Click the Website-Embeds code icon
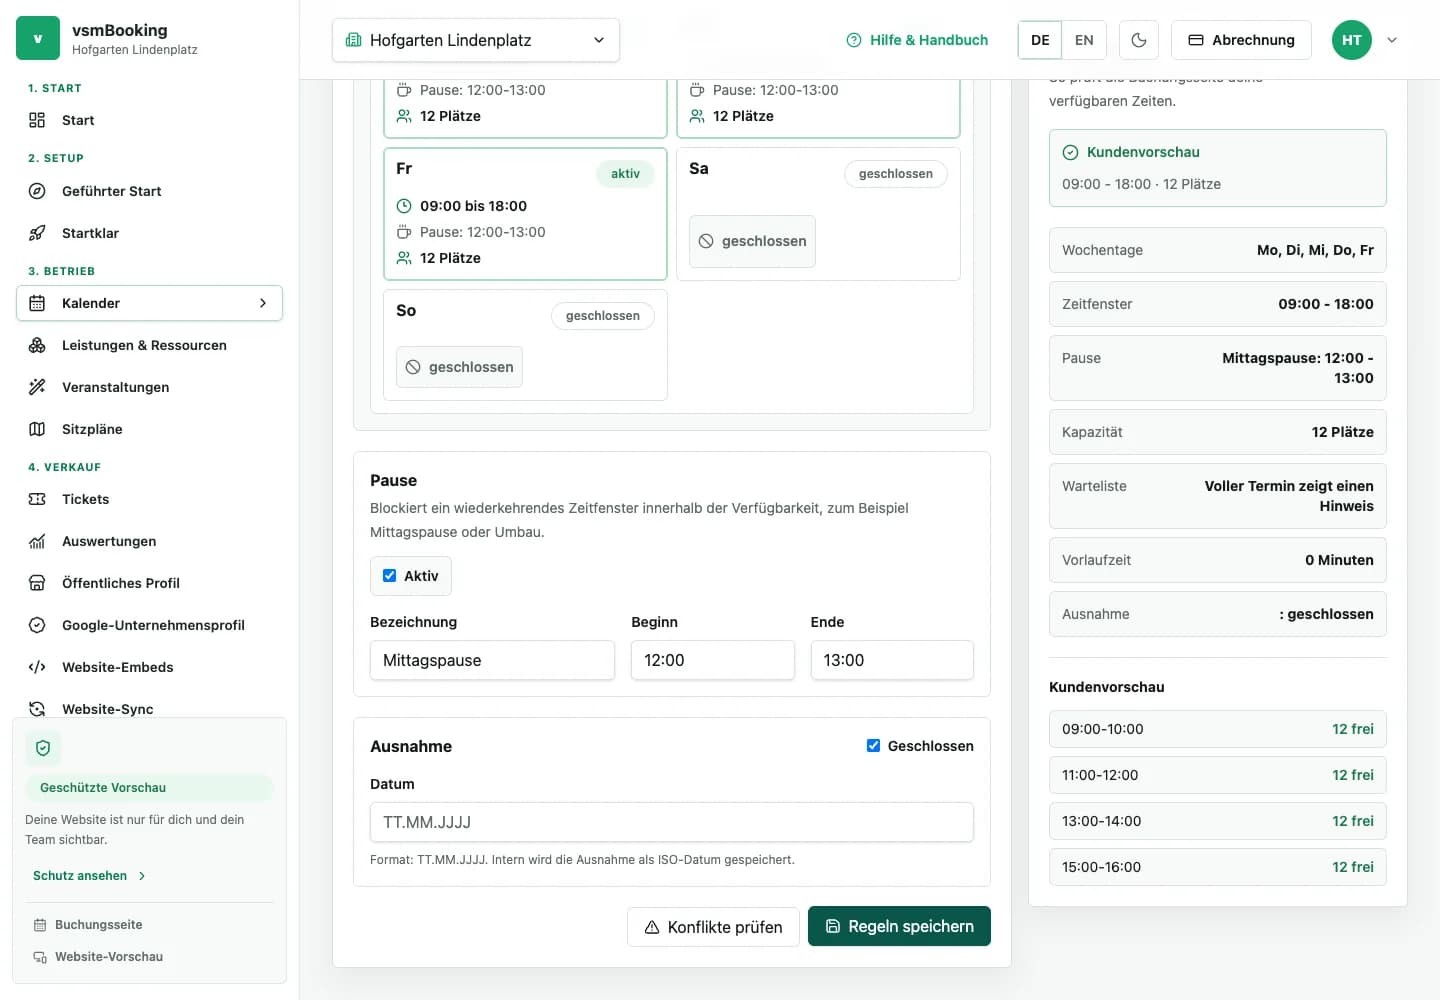This screenshot has height=1000, width=1440. tap(37, 667)
